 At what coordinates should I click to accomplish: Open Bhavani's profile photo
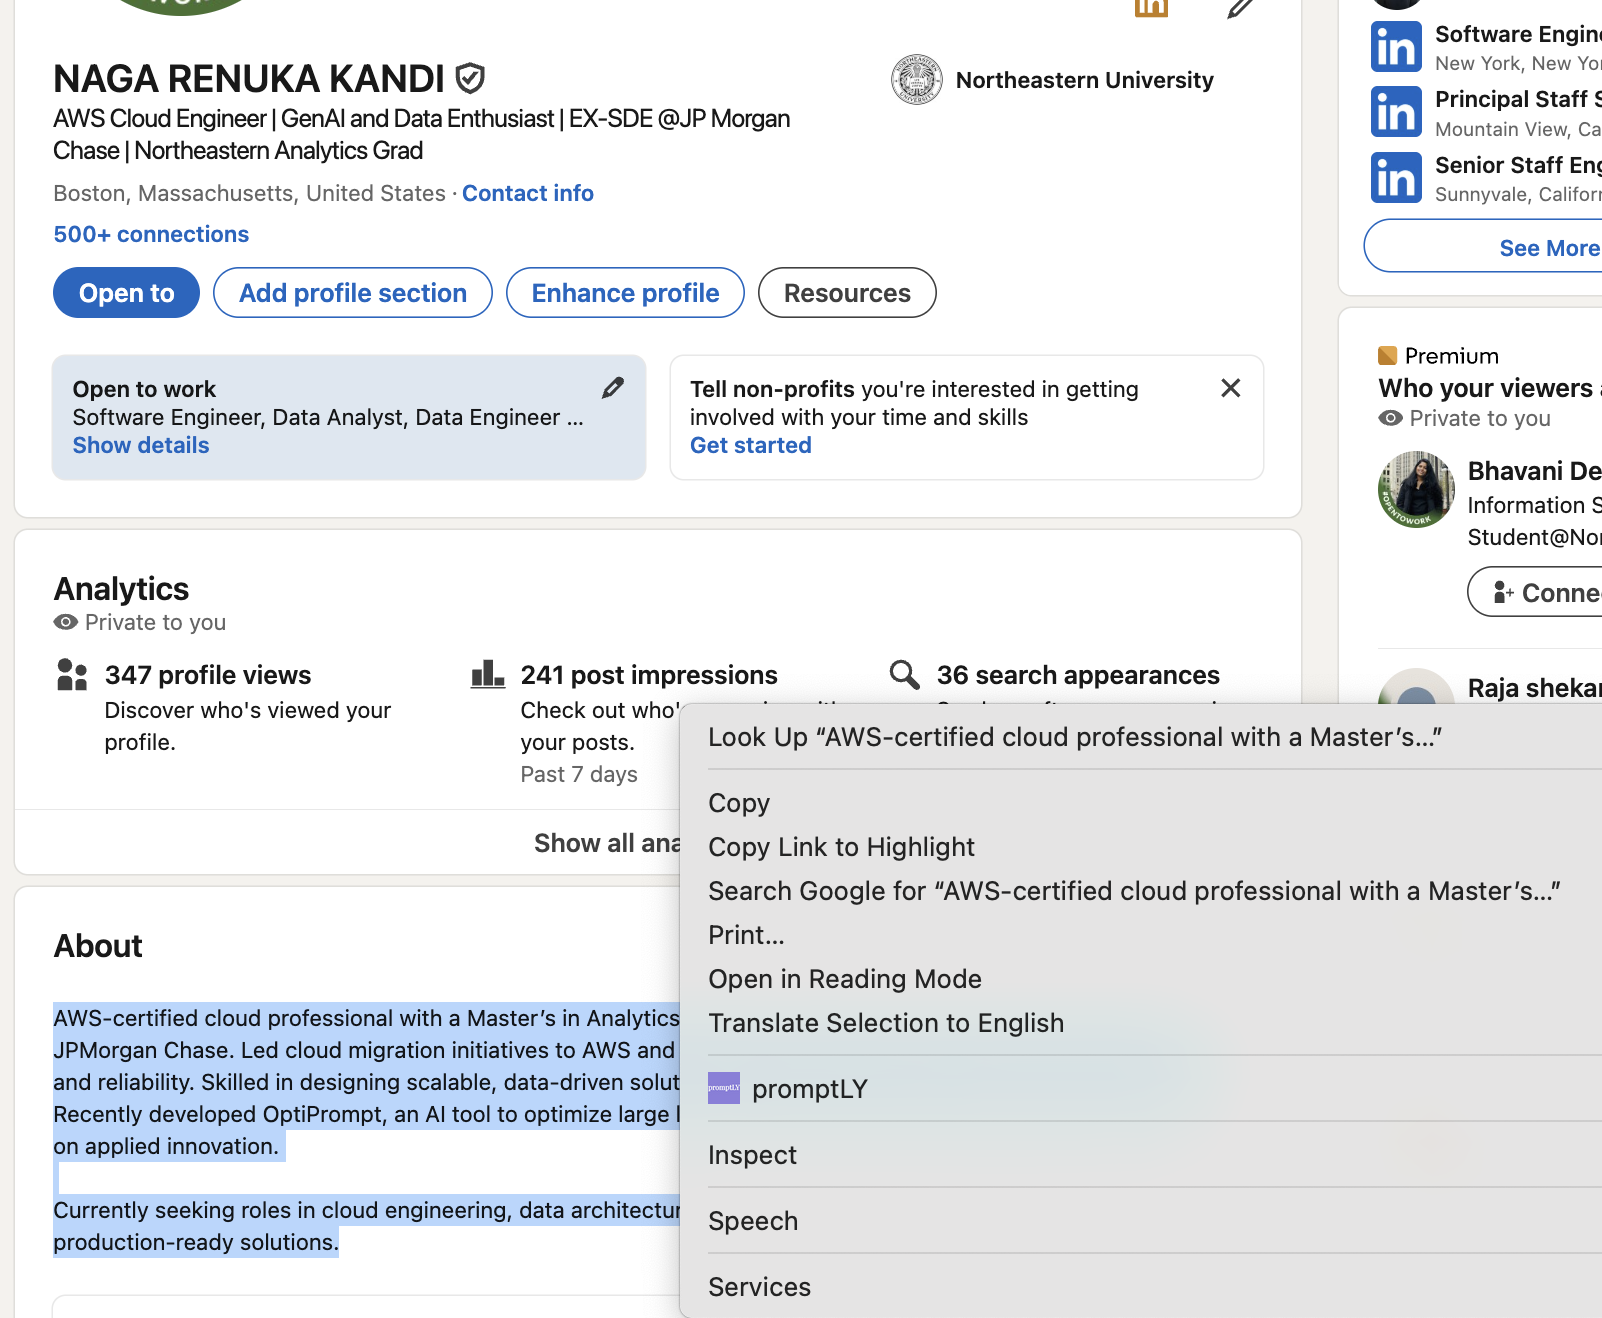click(1417, 489)
